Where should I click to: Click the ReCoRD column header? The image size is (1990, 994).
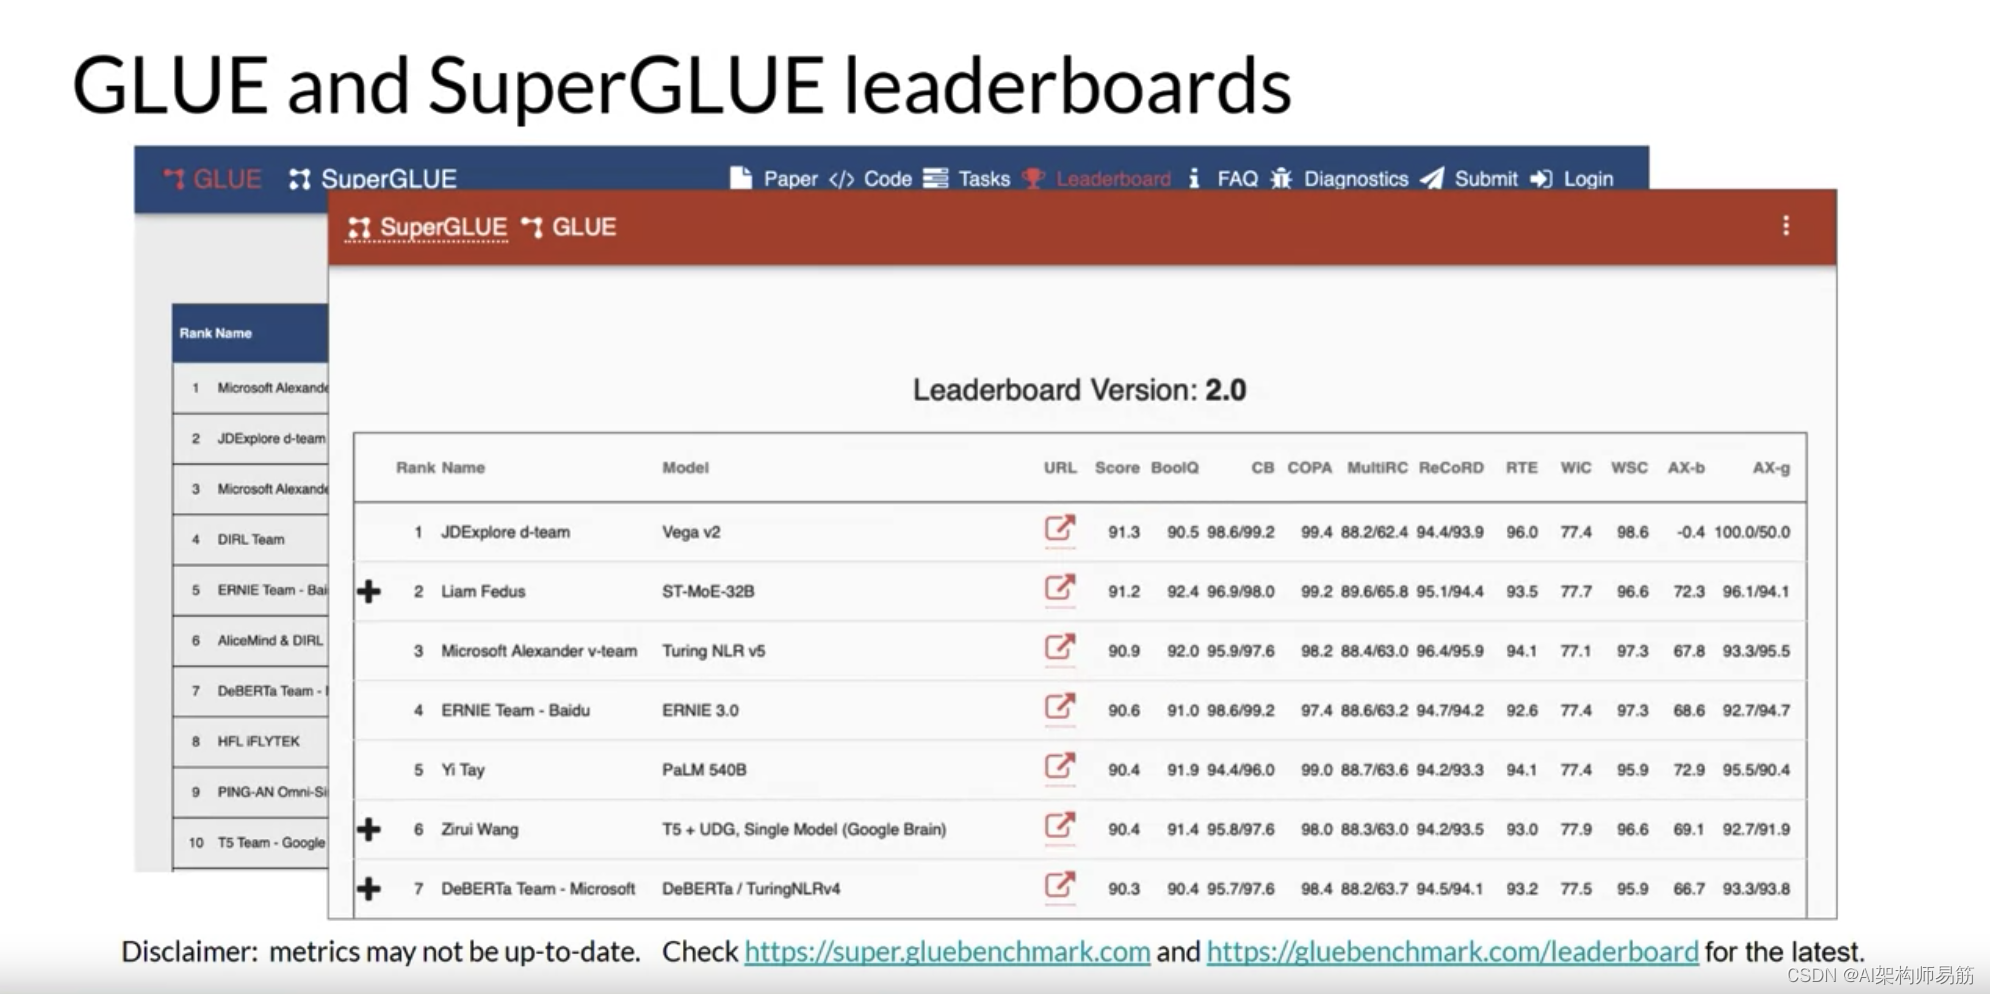pyautogui.click(x=1451, y=467)
